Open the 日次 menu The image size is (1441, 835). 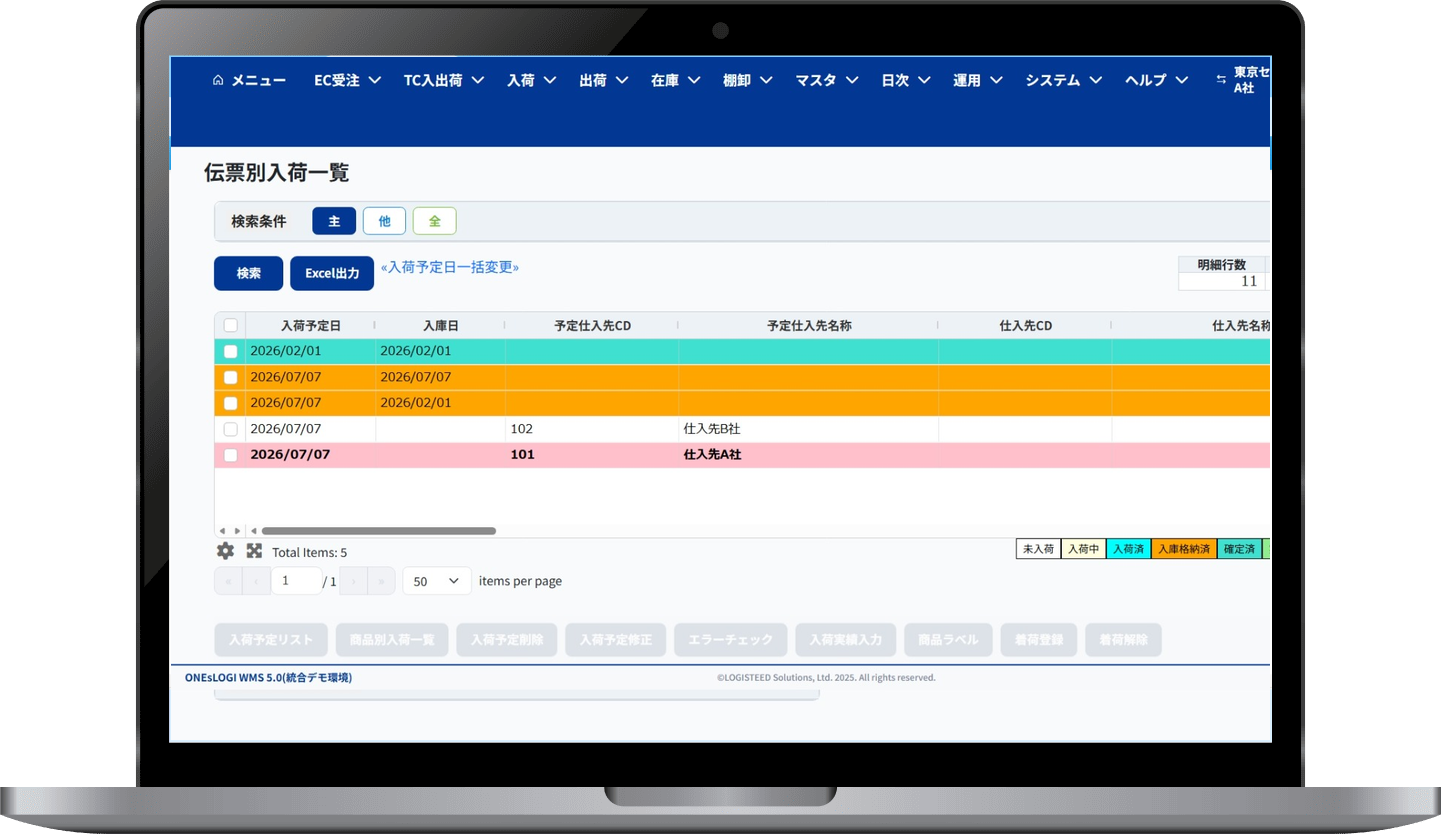906,81
